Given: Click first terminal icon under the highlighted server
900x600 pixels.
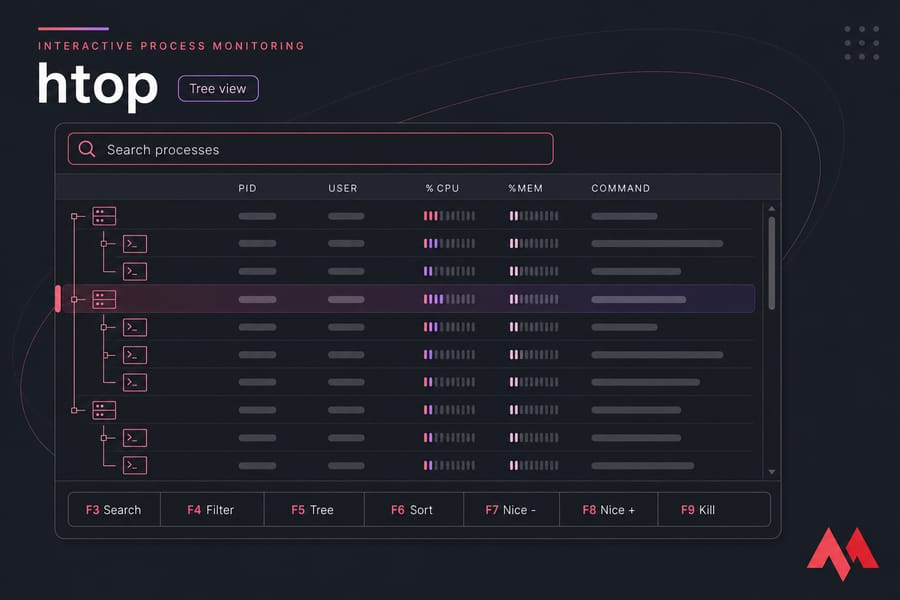Looking at the screenshot, I should tap(135, 327).
